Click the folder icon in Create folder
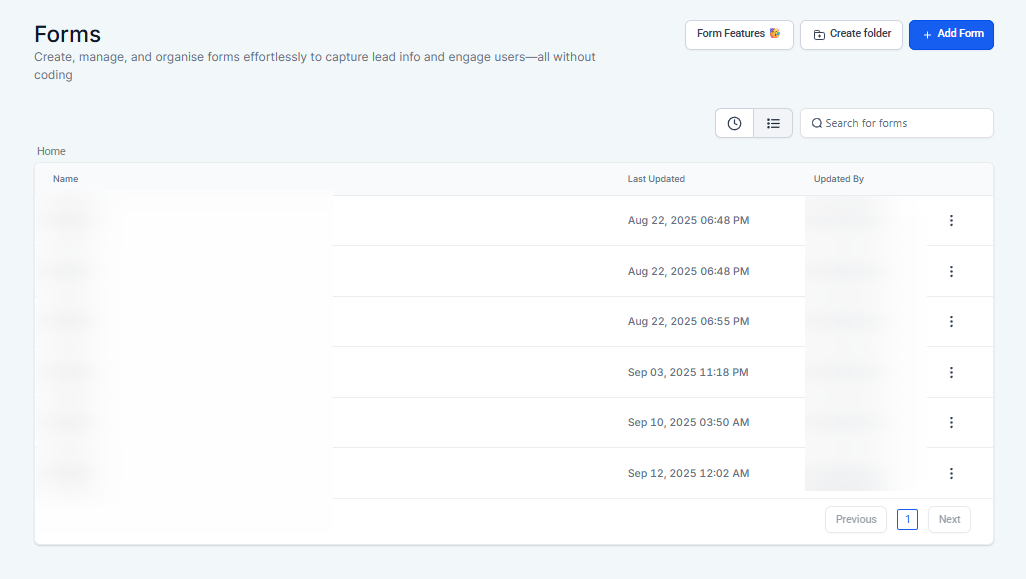Screen dimensions: 1026x579 819,35
